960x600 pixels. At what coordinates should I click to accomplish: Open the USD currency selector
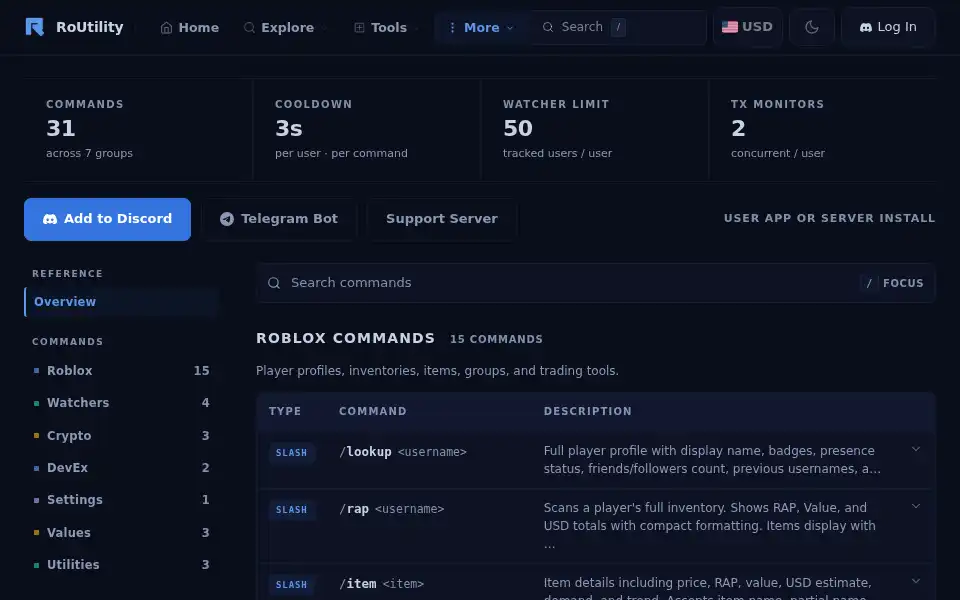[x=748, y=27]
